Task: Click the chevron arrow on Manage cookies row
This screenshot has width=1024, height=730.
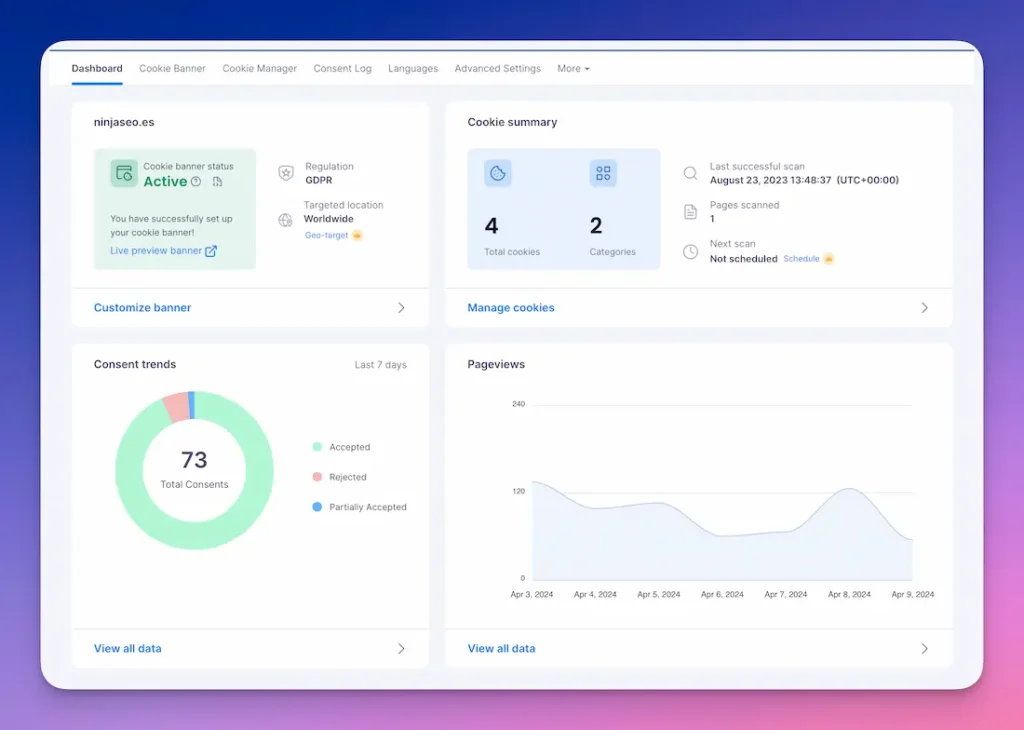Action: 924,308
